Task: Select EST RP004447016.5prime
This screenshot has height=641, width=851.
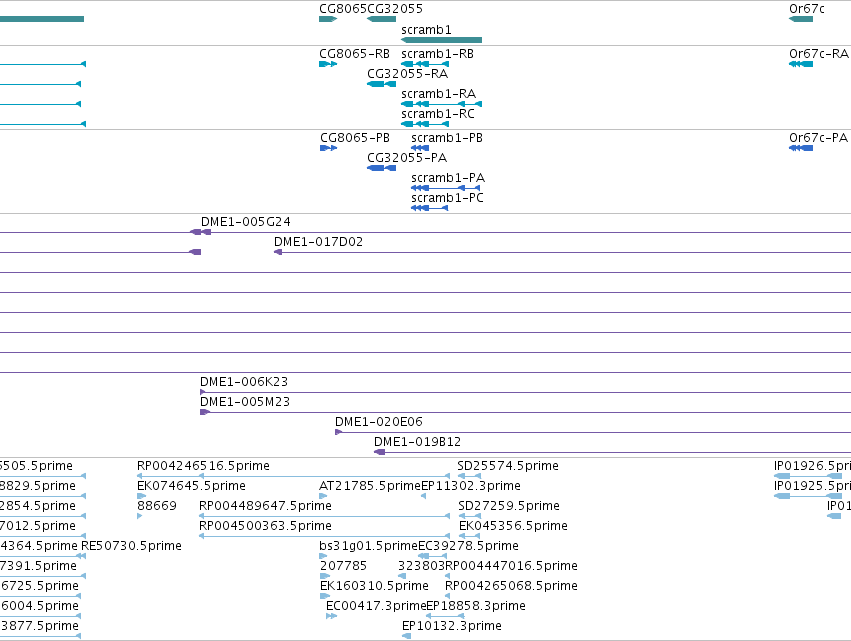Action: click(x=511, y=566)
